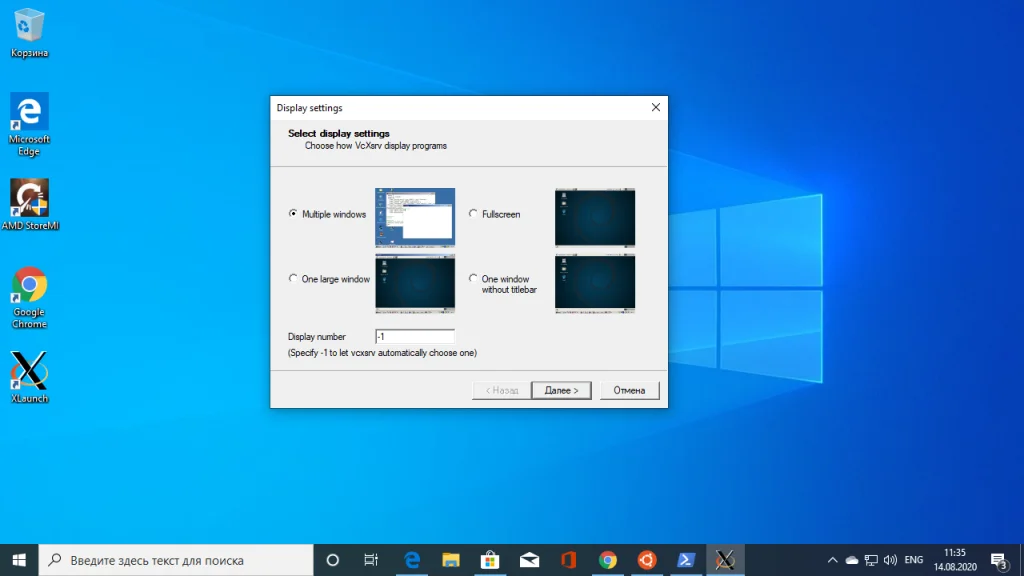Open the ENG language switcher
This screenshot has width=1024, height=576.
pos(913,560)
